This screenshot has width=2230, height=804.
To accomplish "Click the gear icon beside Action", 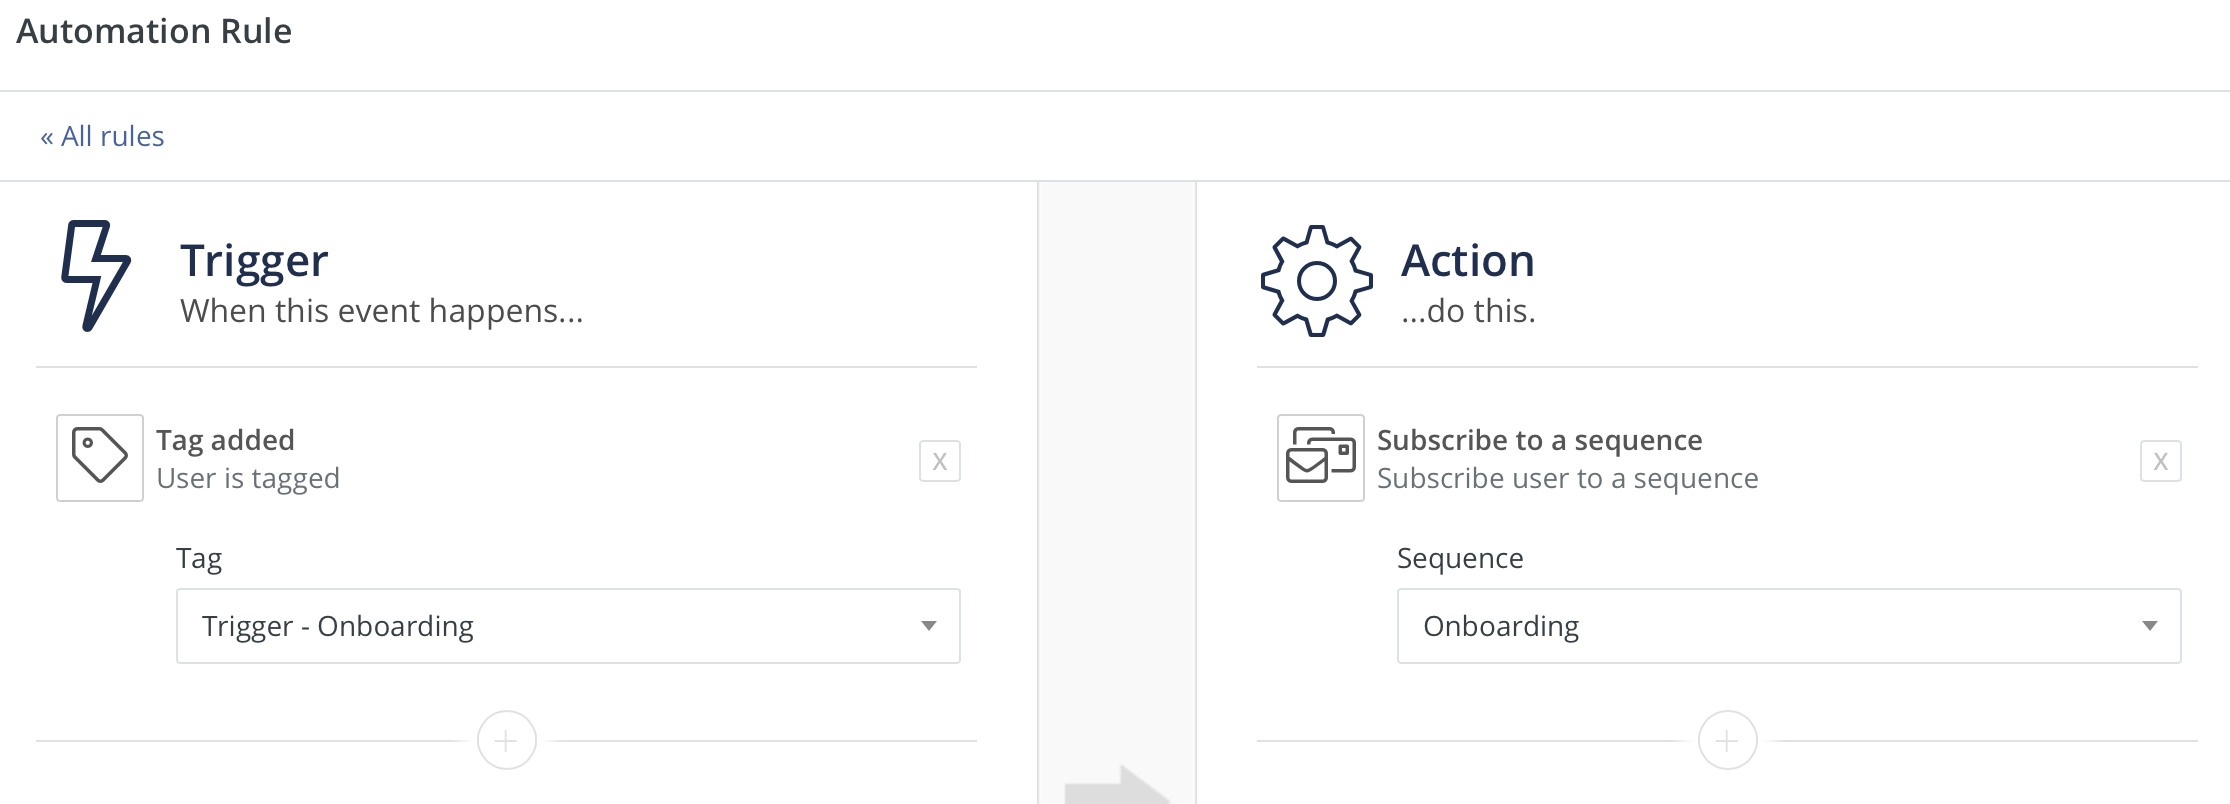I will point(1316,281).
